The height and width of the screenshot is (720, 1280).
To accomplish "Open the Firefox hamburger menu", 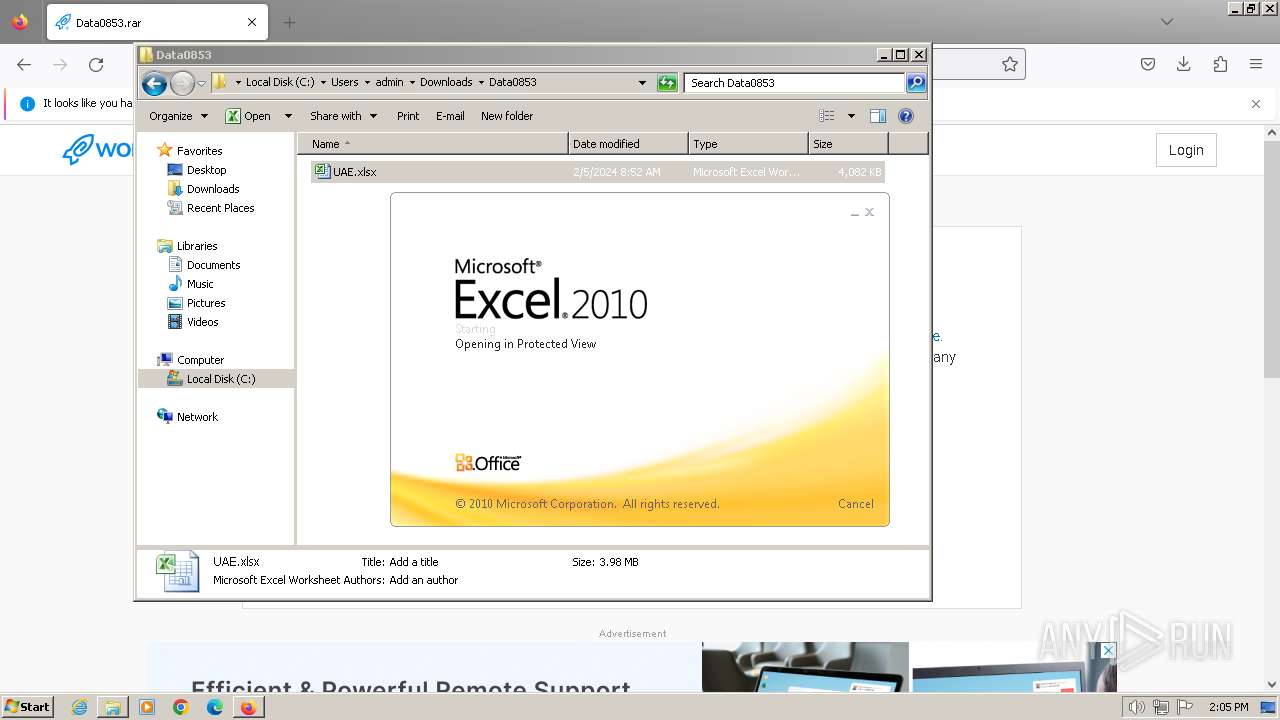I will coord(1256,64).
